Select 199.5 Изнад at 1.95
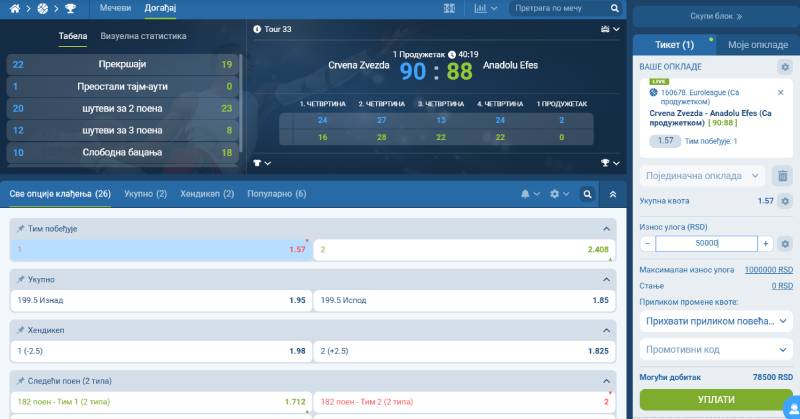Viewport: 800px width, 419px height. pyautogui.click(x=161, y=300)
